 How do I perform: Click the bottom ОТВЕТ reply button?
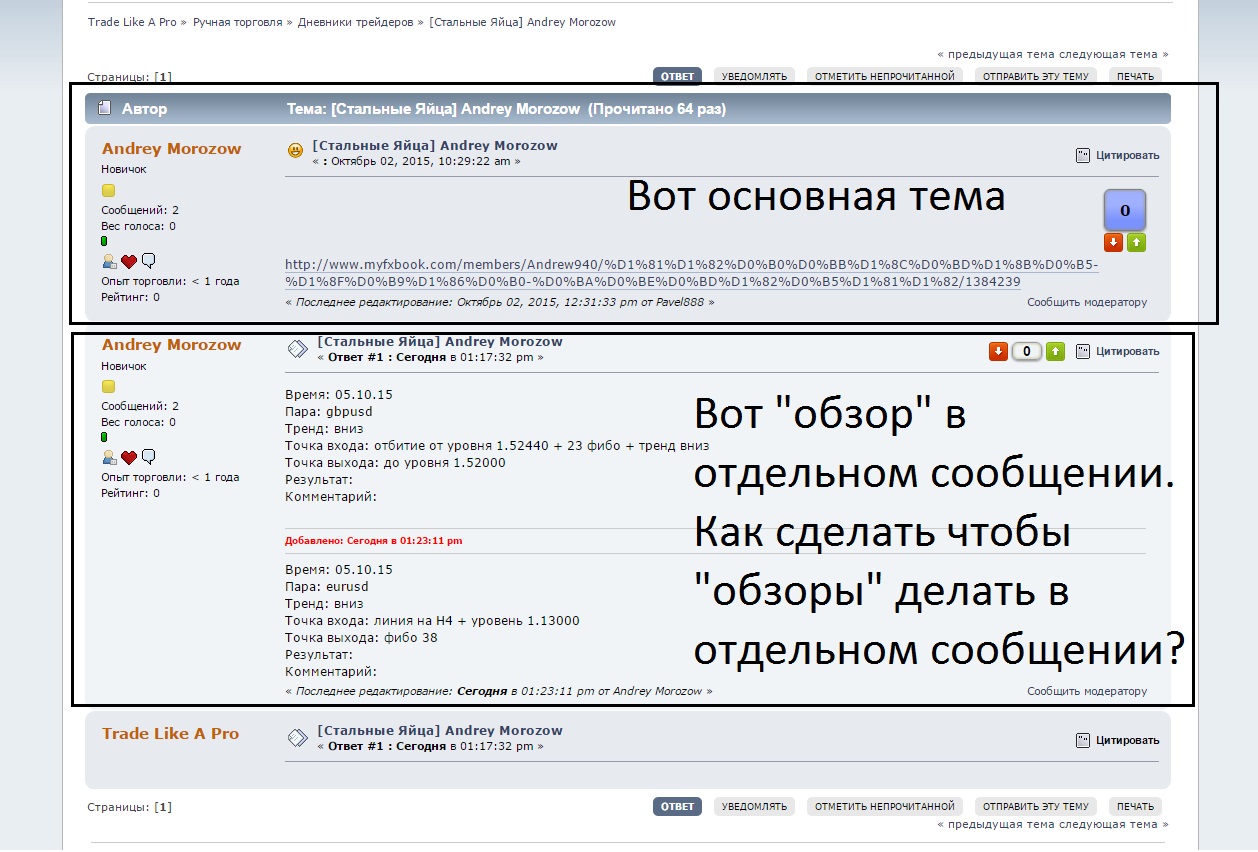coord(677,806)
